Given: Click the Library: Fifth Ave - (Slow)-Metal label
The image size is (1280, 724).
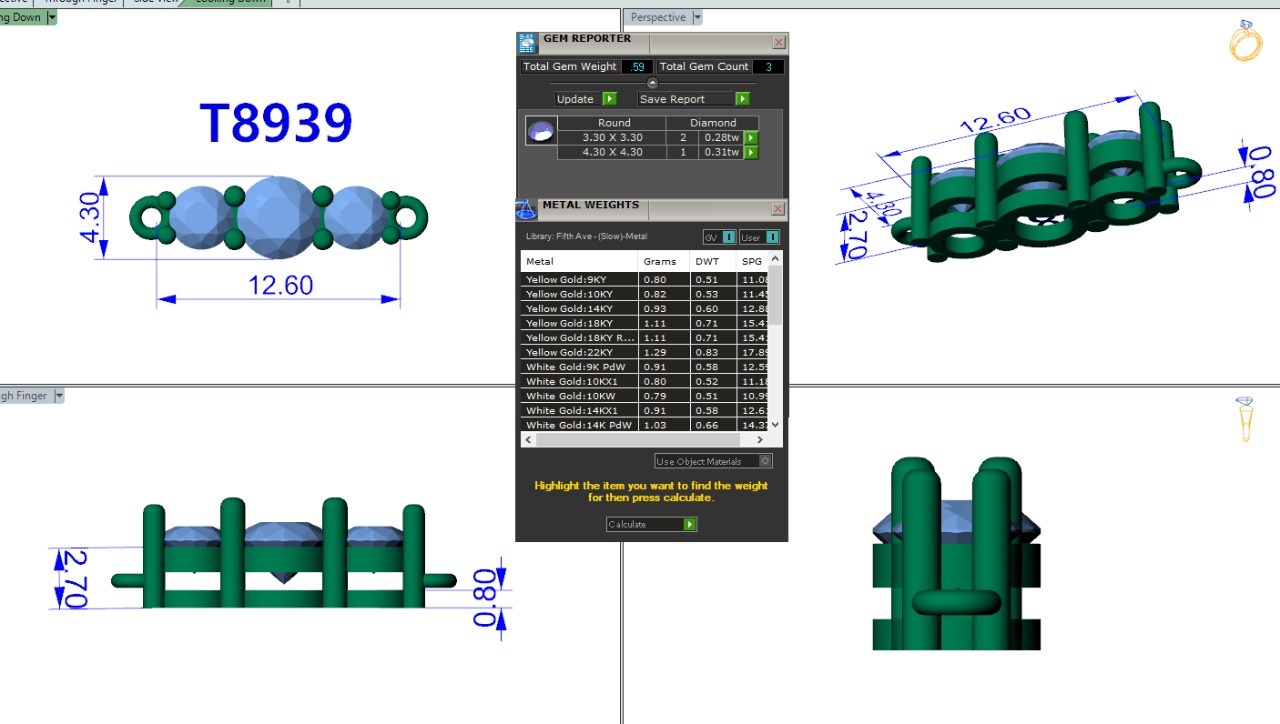Looking at the screenshot, I should pyautogui.click(x=586, y=237).
